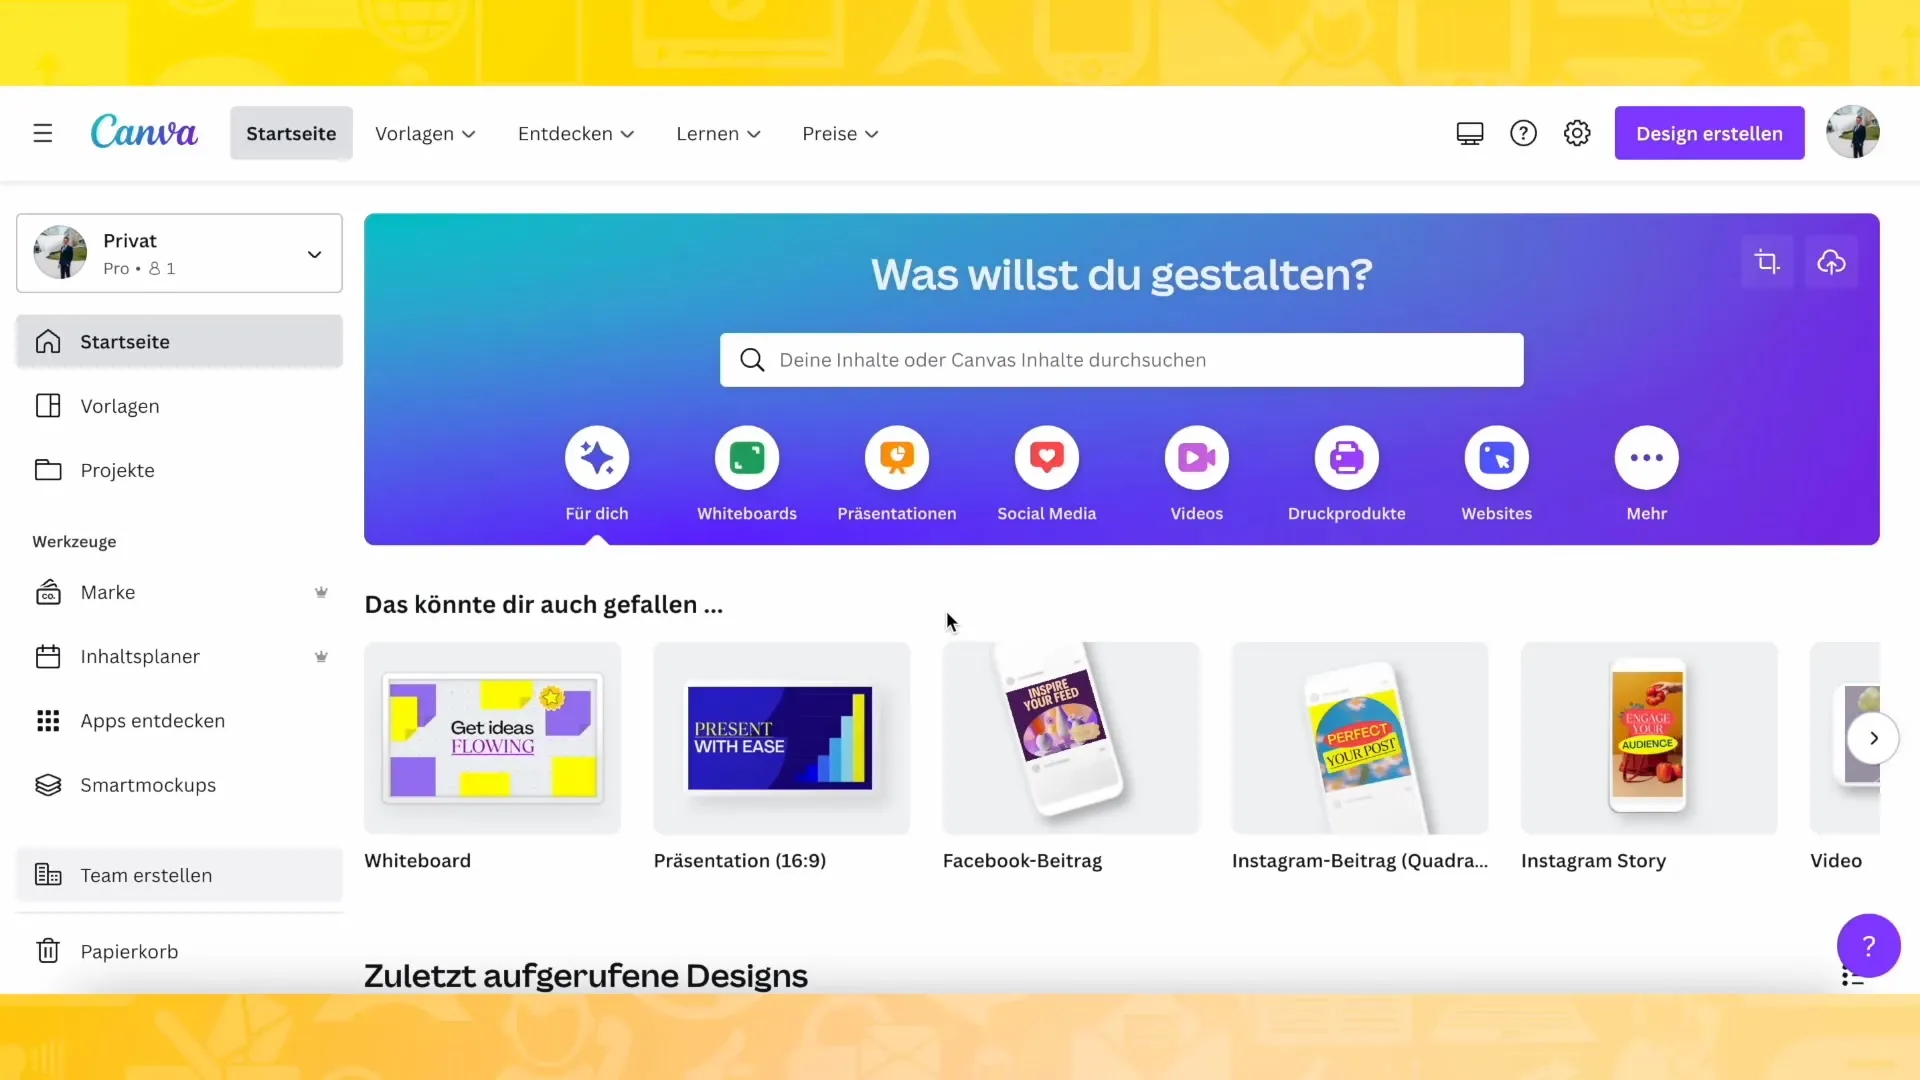Expand the Privat account dropdown
1920x1080 pixels.
pos(315,253)
